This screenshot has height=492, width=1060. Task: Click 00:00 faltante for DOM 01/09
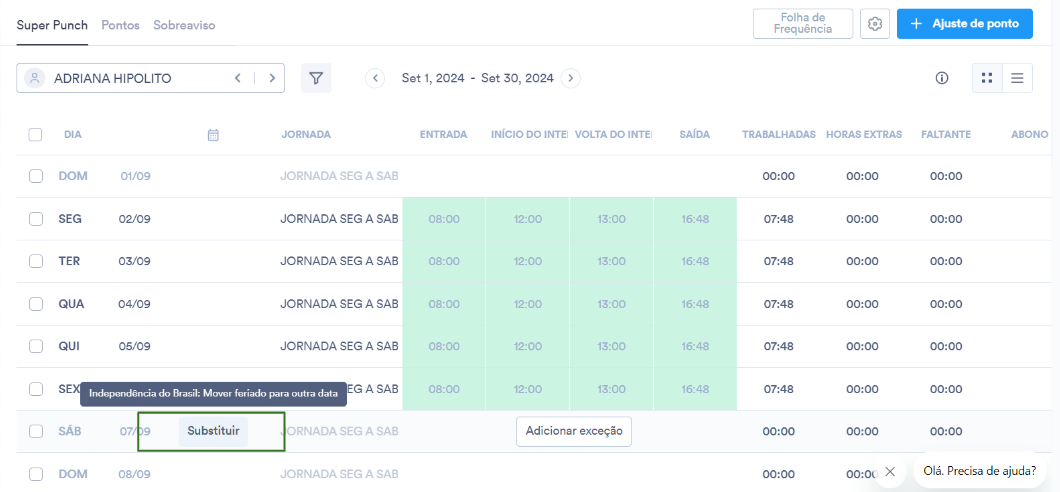946,176
